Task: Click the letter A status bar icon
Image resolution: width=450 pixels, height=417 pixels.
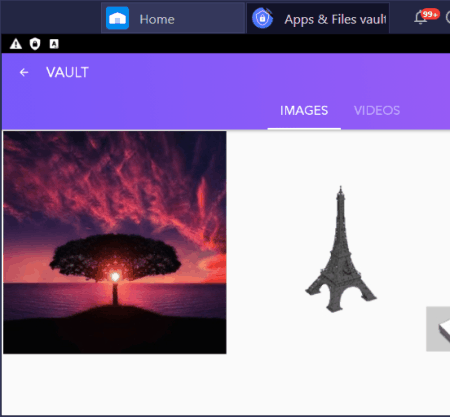Action: 54,44
